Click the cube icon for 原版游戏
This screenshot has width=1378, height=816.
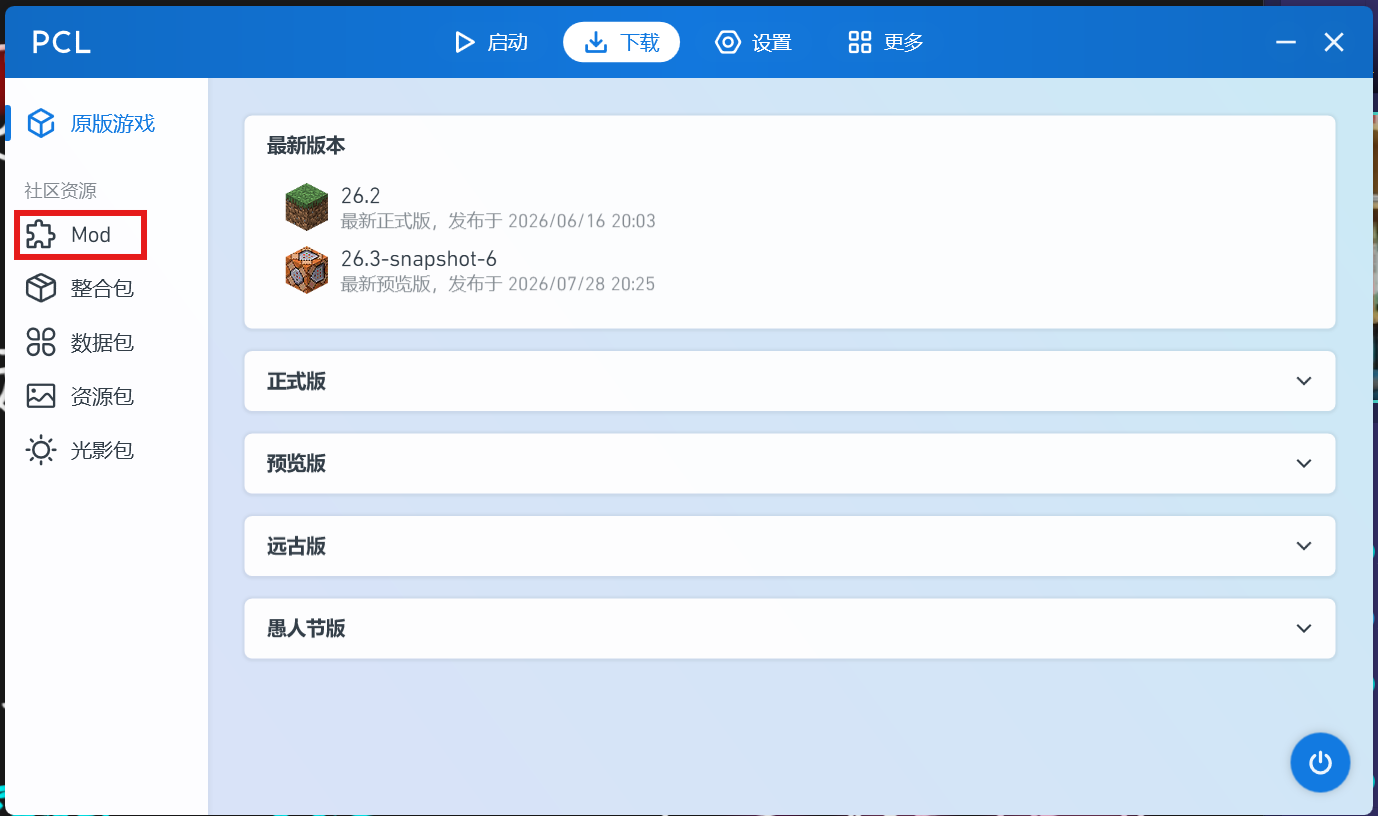[x=41, y=123]
